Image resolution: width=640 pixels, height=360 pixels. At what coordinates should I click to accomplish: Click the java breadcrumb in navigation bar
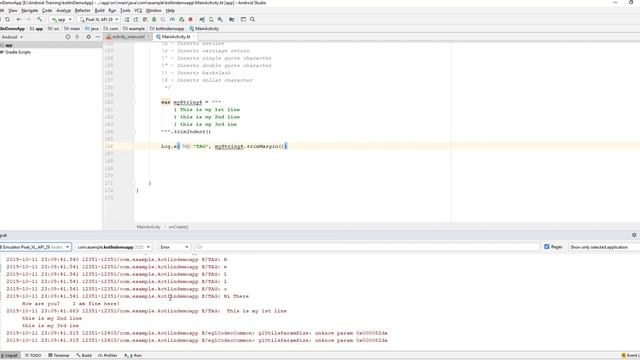point(92,29)
